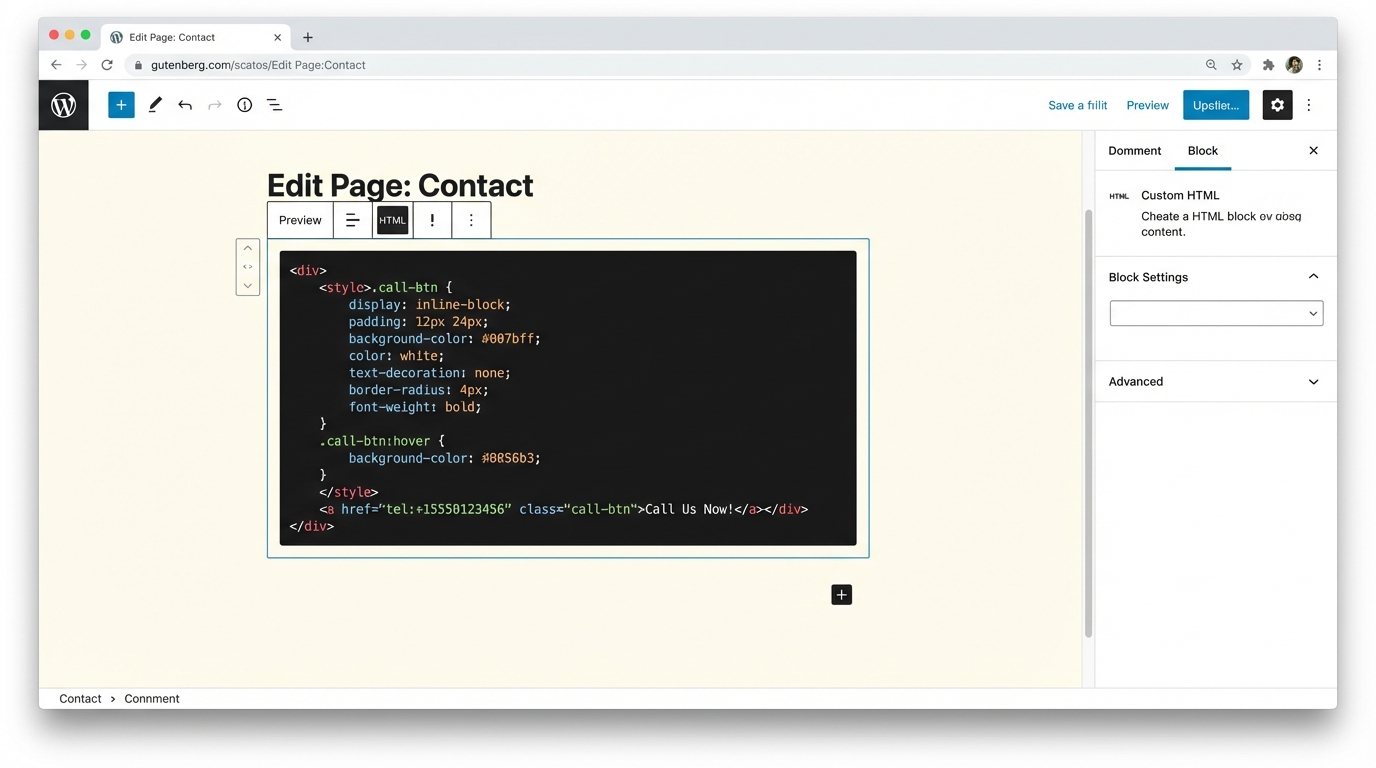The height and width of the screenshot is (768, 1376).
Task: Open the block toolbar three-dot menu
Action: point(471,219)
